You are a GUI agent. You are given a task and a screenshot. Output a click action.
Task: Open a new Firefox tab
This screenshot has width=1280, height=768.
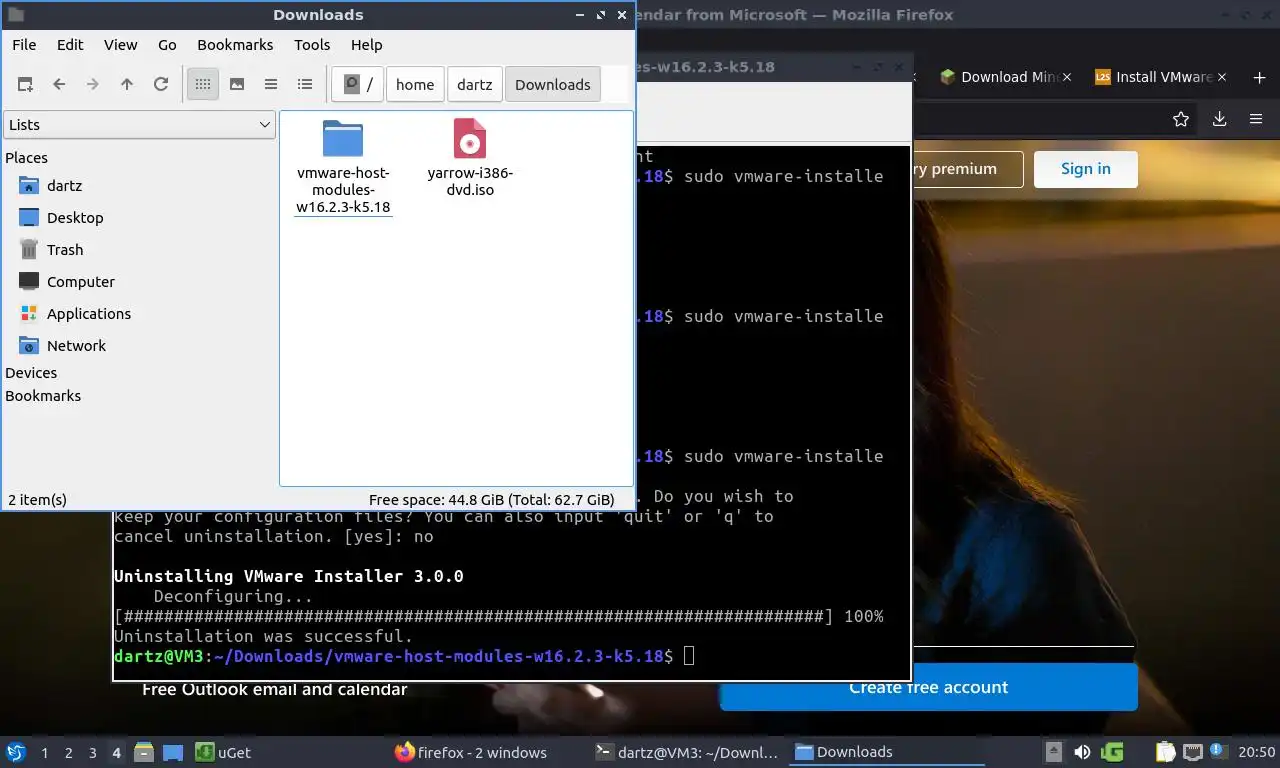pos(1259,77)
